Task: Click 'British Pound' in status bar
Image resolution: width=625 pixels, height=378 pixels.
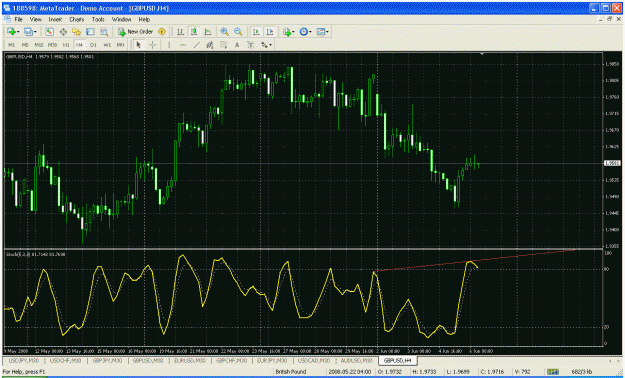Action: point(291,372)
